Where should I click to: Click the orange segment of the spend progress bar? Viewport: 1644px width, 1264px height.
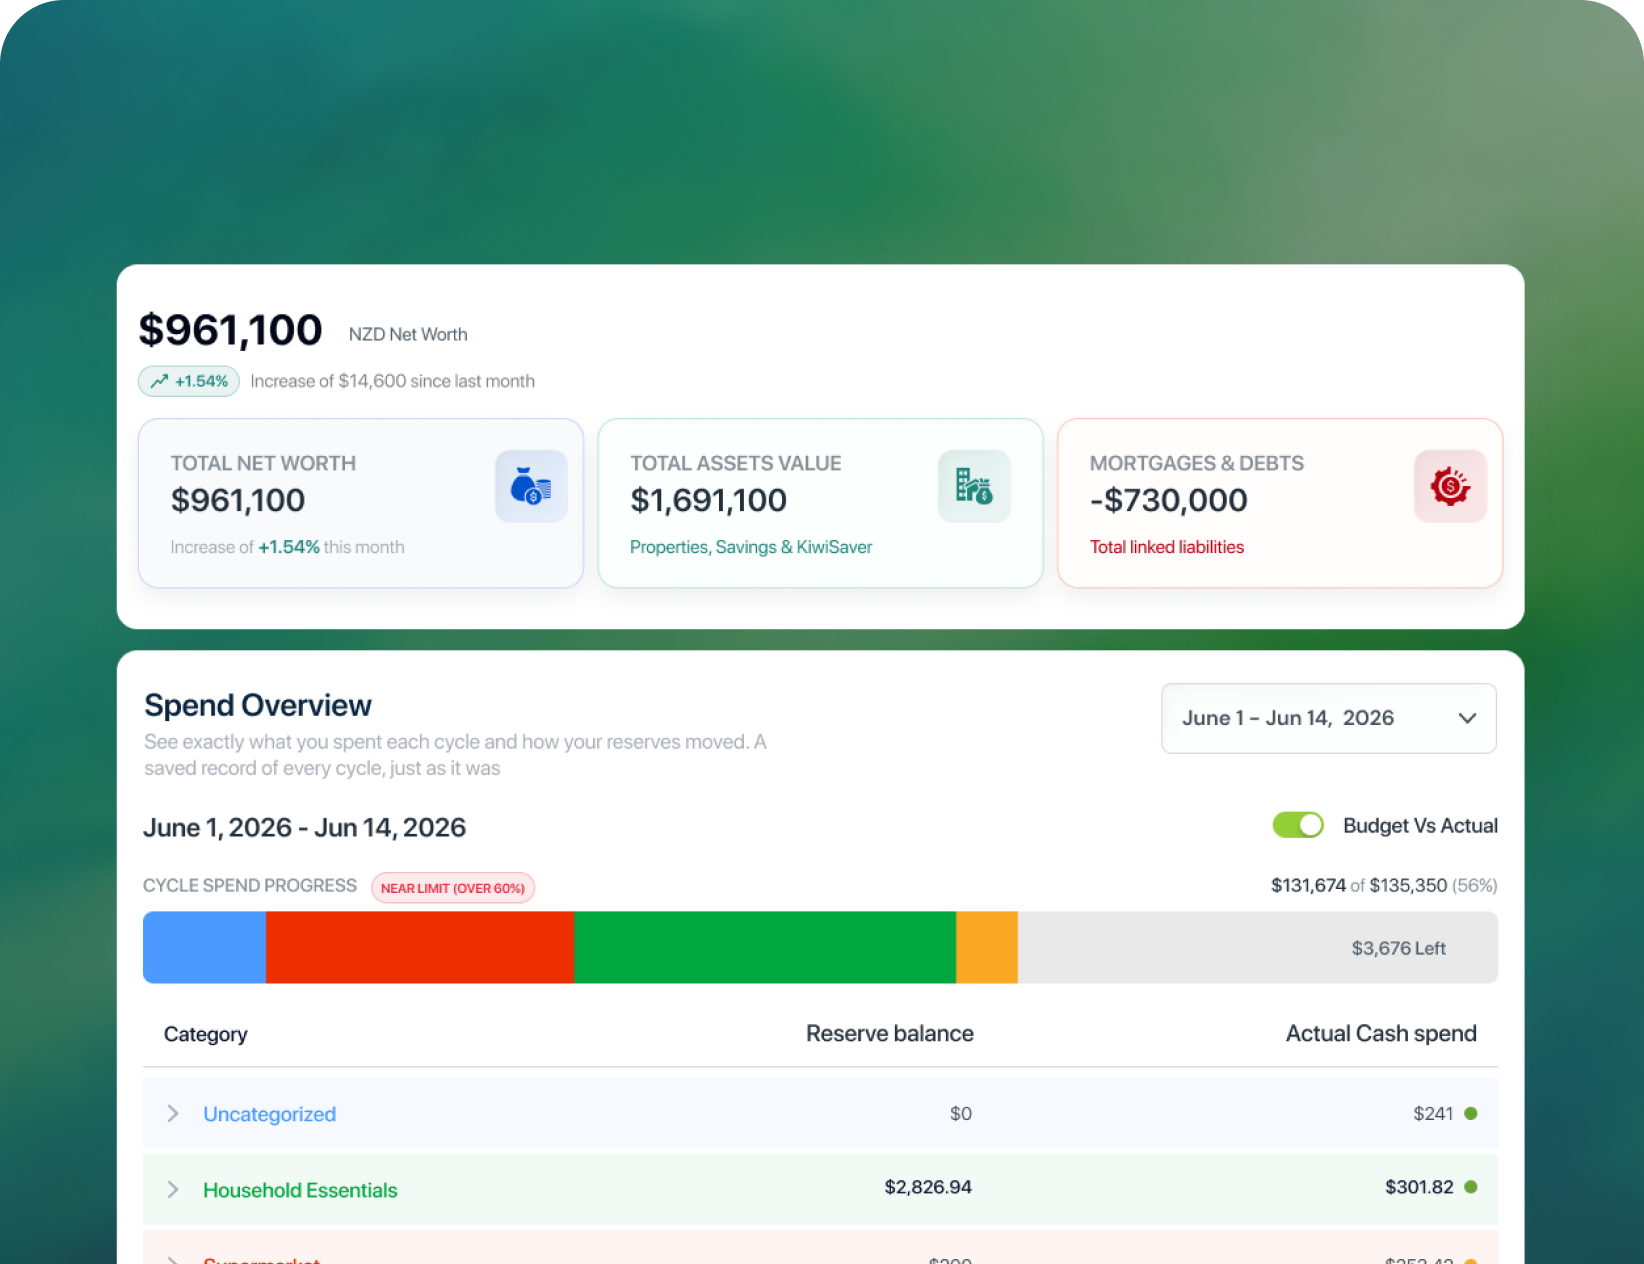(x=987, y=947)
